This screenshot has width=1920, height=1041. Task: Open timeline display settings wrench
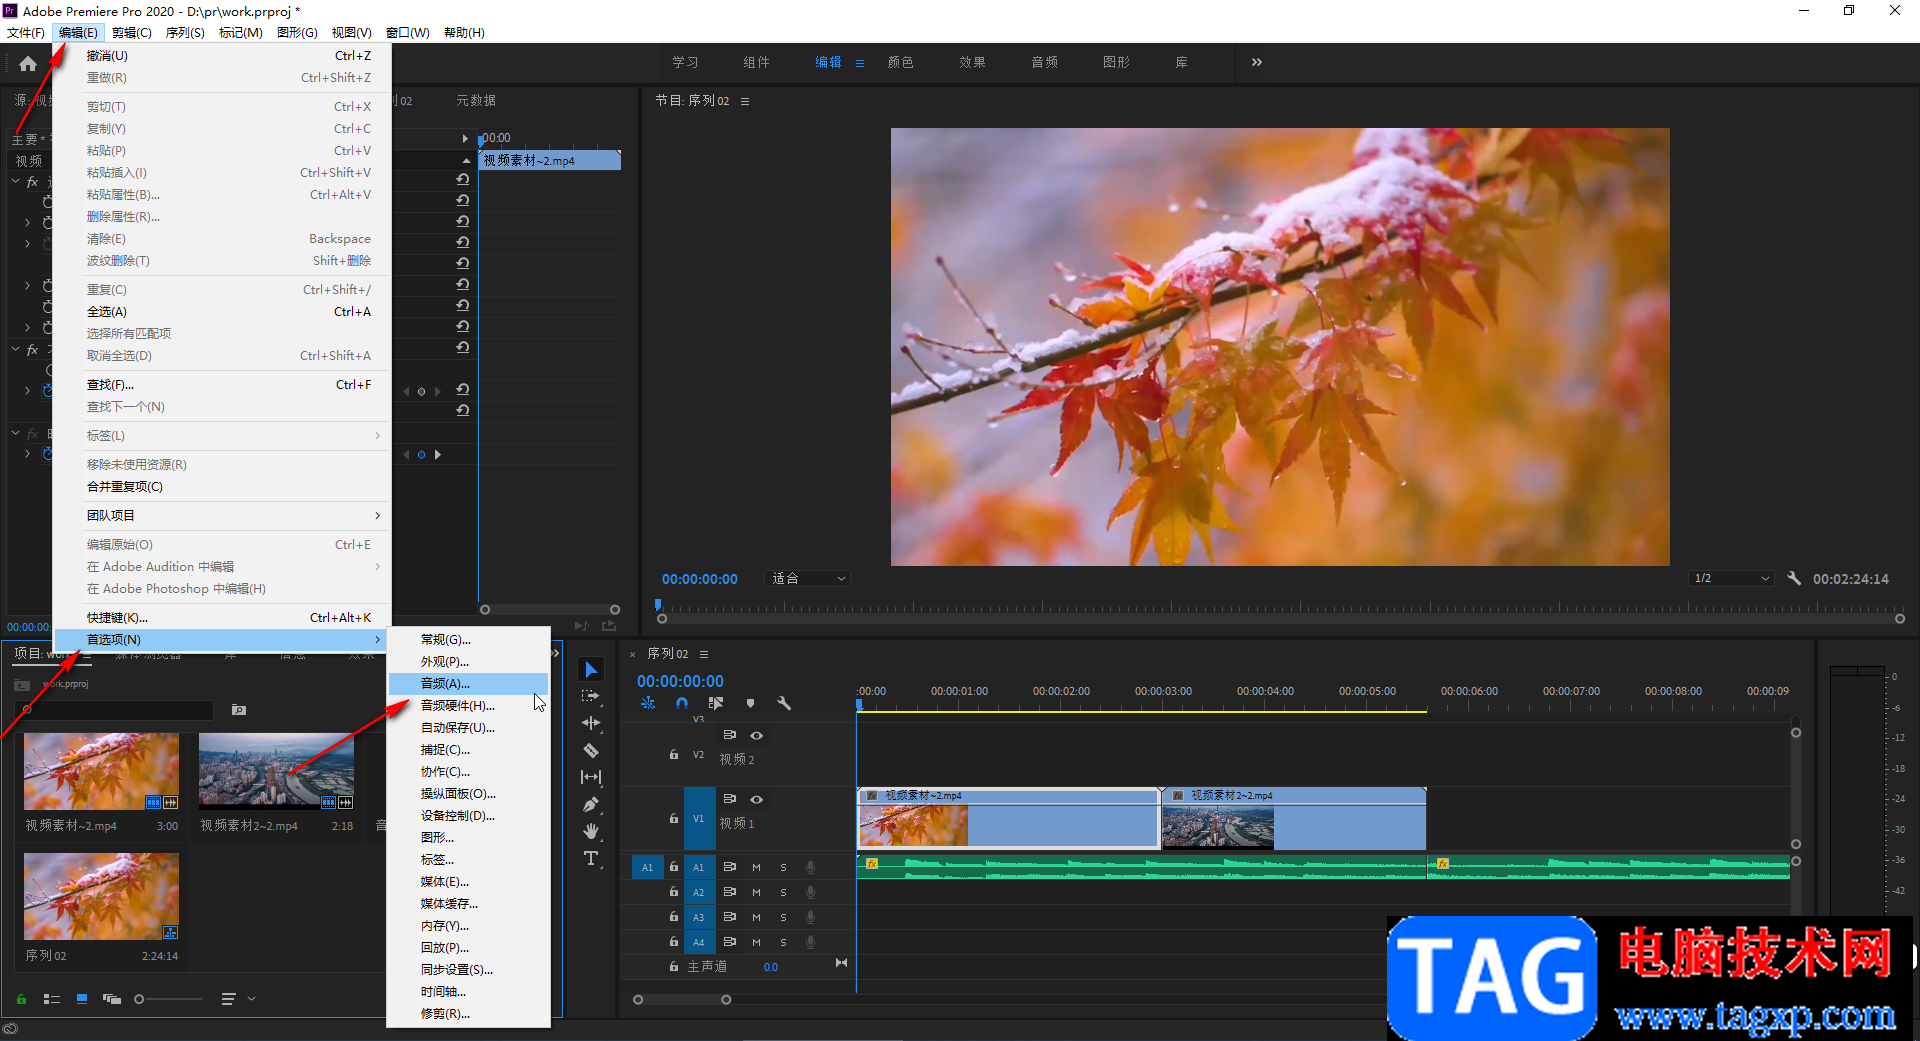(x=784, y=703)
